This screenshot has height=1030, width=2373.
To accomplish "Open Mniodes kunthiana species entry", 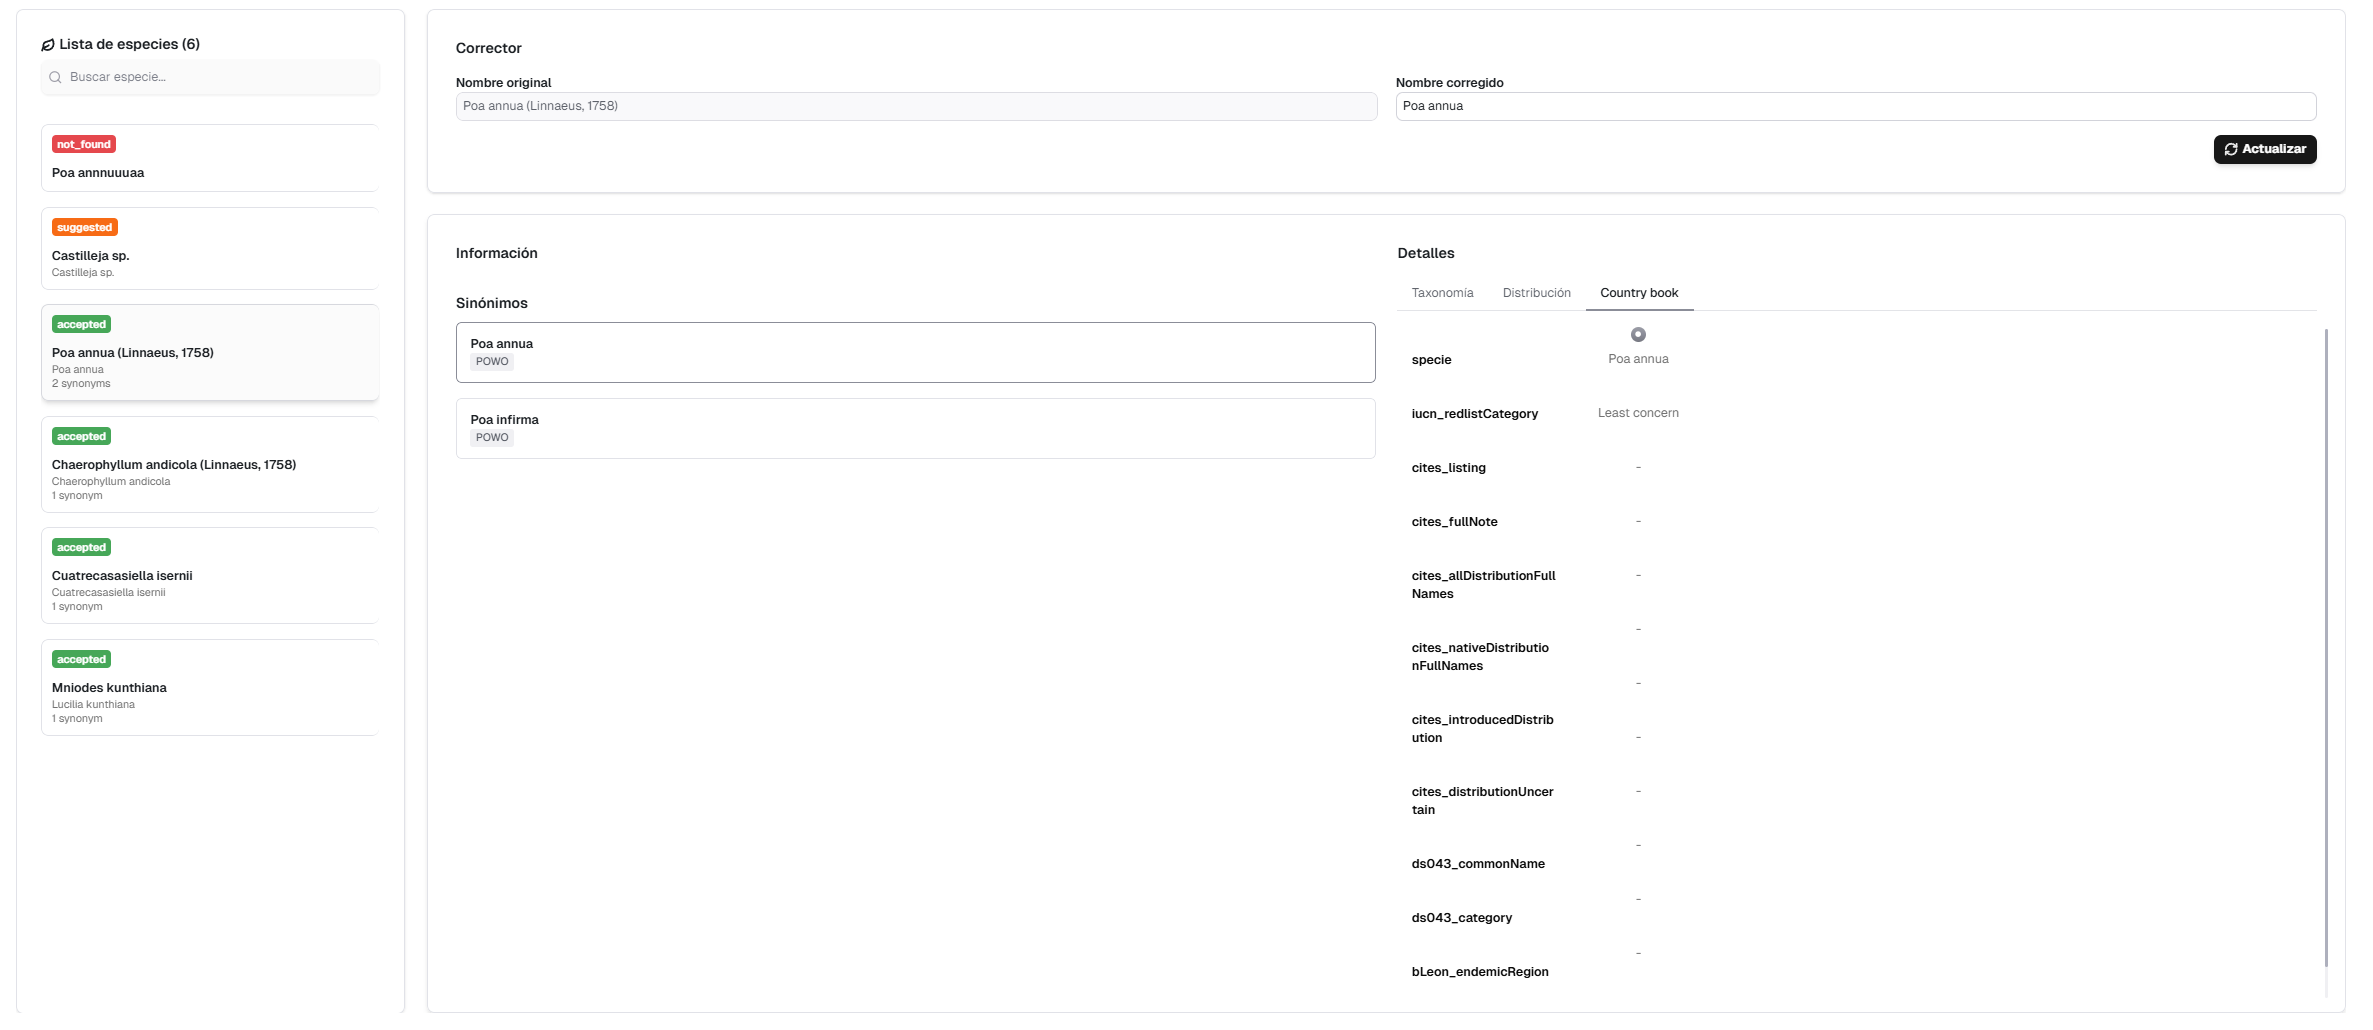I will click(x=210, y=688).
